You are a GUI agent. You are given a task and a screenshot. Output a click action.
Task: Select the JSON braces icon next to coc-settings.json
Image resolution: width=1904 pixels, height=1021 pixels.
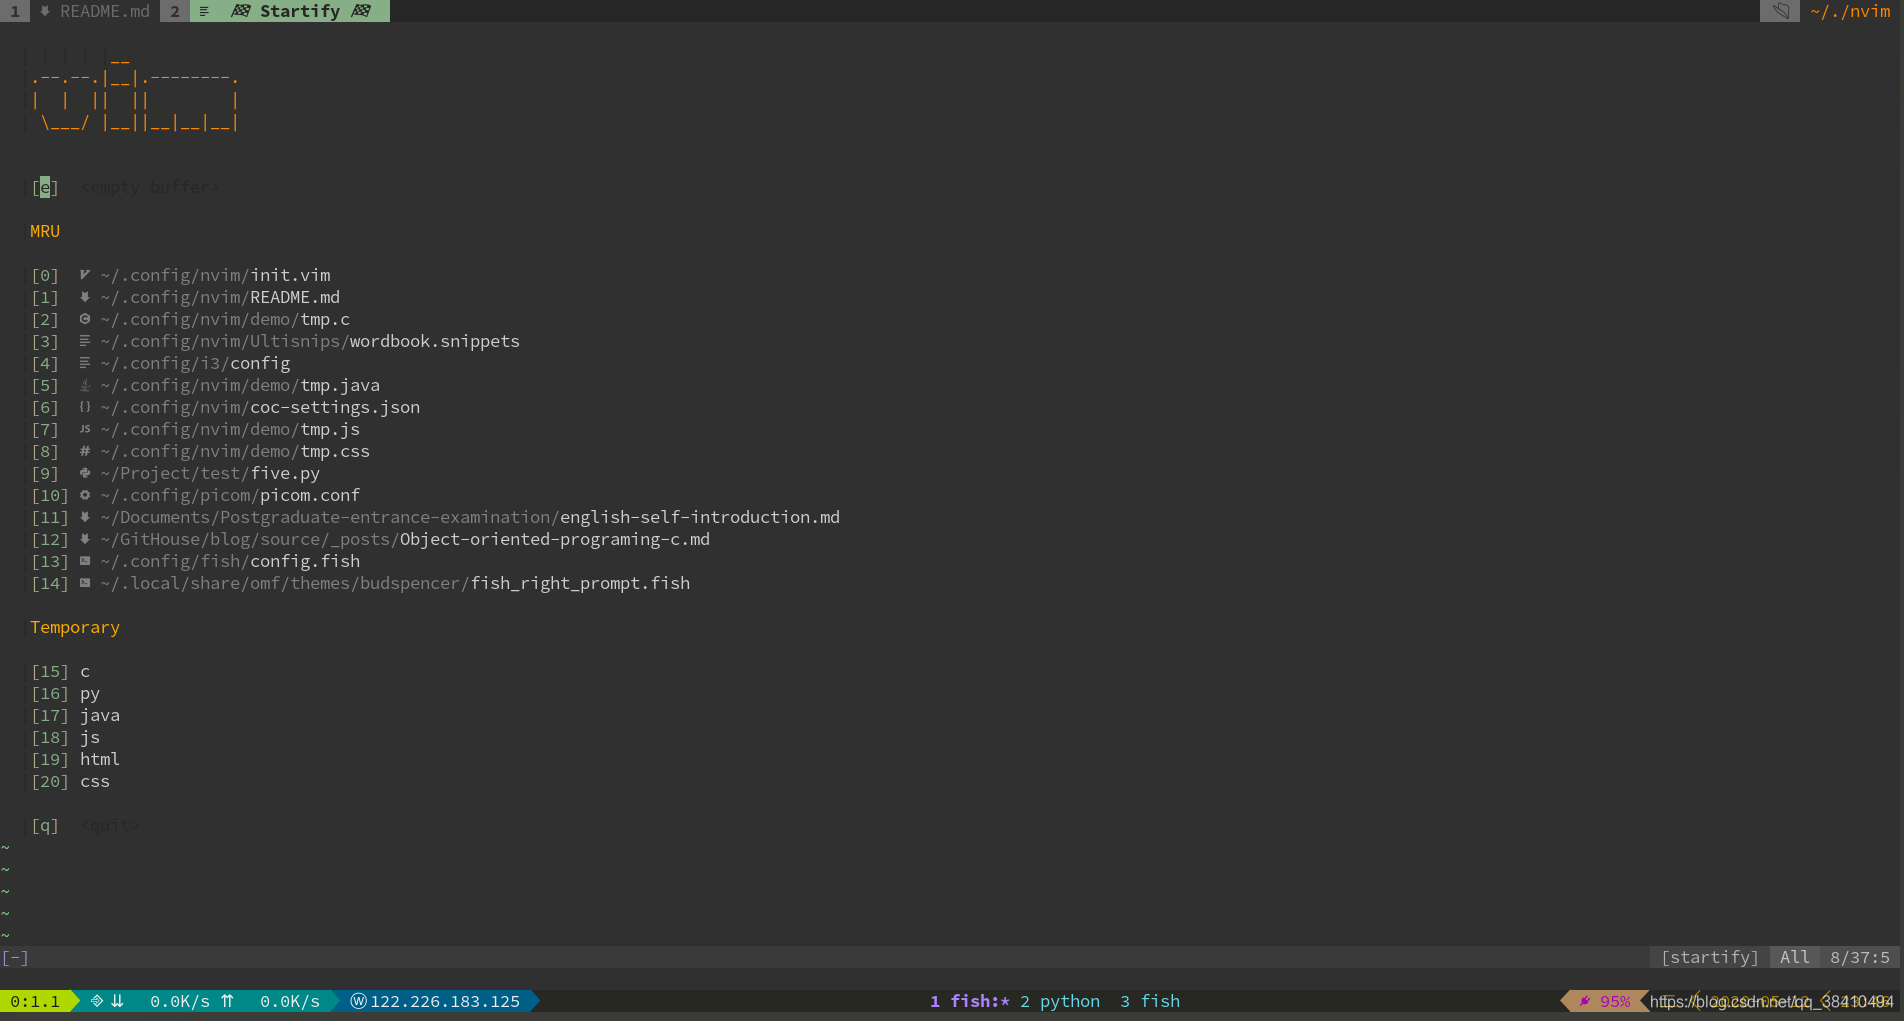coord(85,407)
